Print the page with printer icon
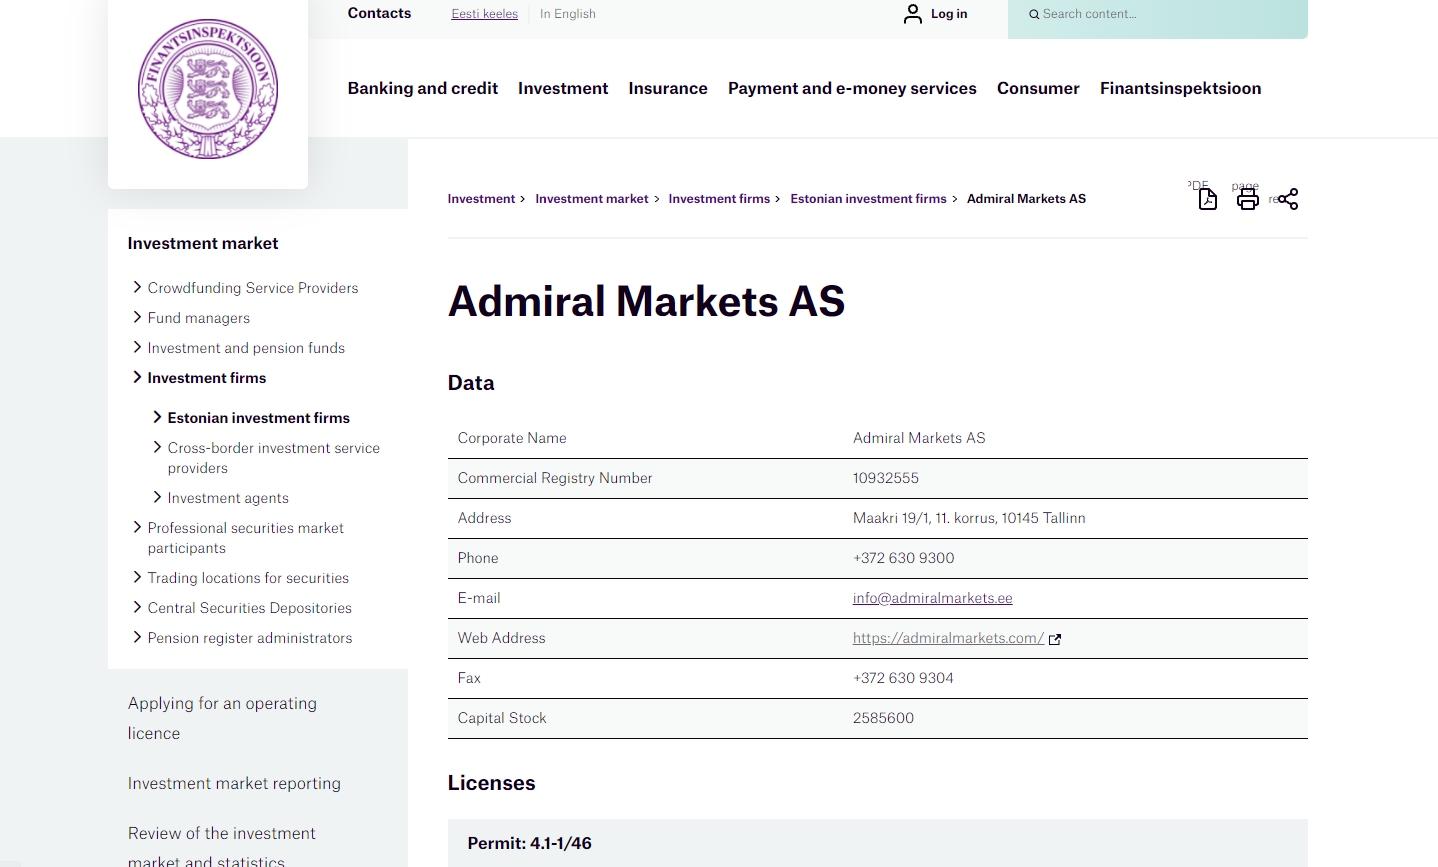The width and height of the screenshot is (1438, 867). point(1247,199)
